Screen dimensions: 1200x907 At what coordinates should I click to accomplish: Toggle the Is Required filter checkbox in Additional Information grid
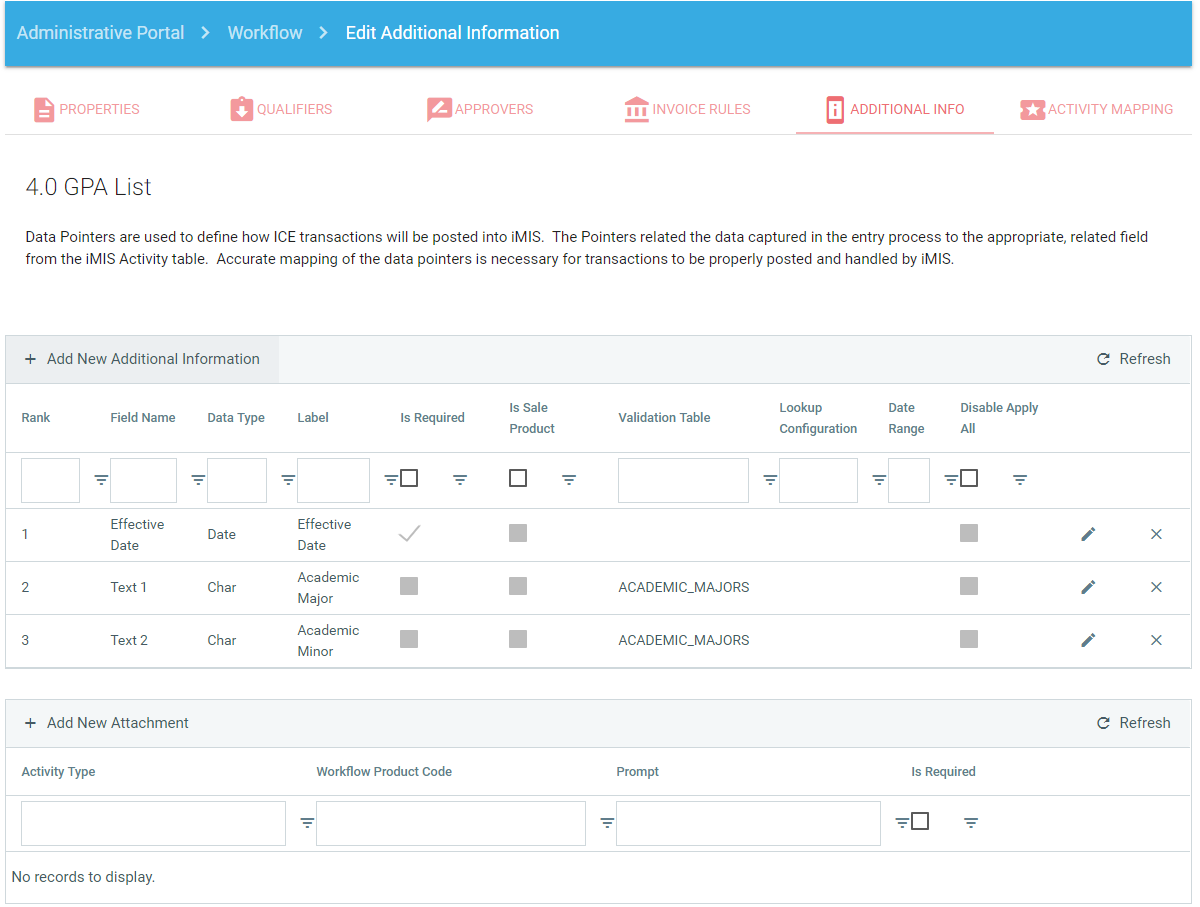tap(409, 478)
